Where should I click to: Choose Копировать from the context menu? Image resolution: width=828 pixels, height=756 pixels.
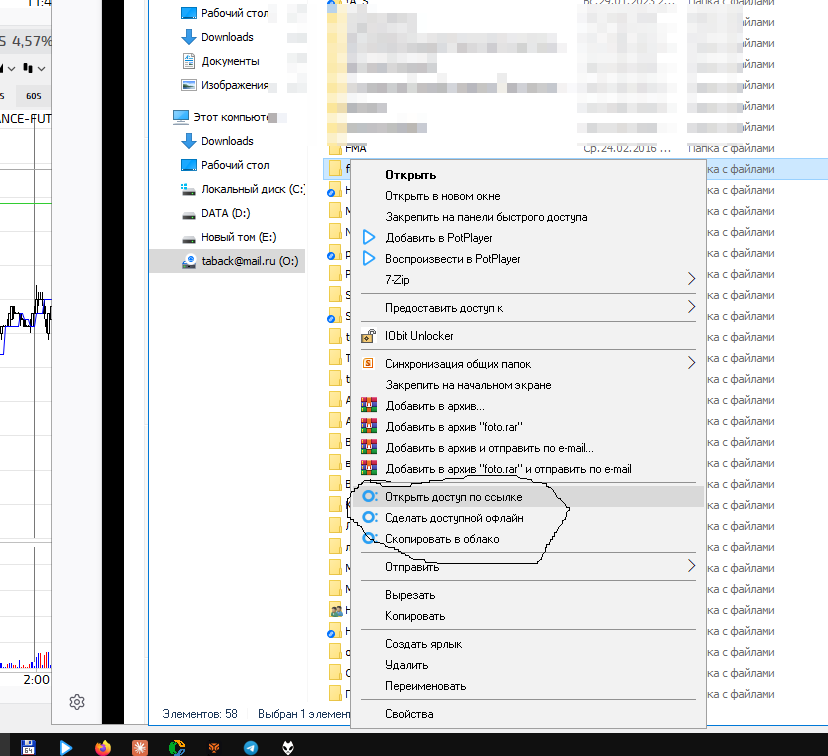pos(528,616)
